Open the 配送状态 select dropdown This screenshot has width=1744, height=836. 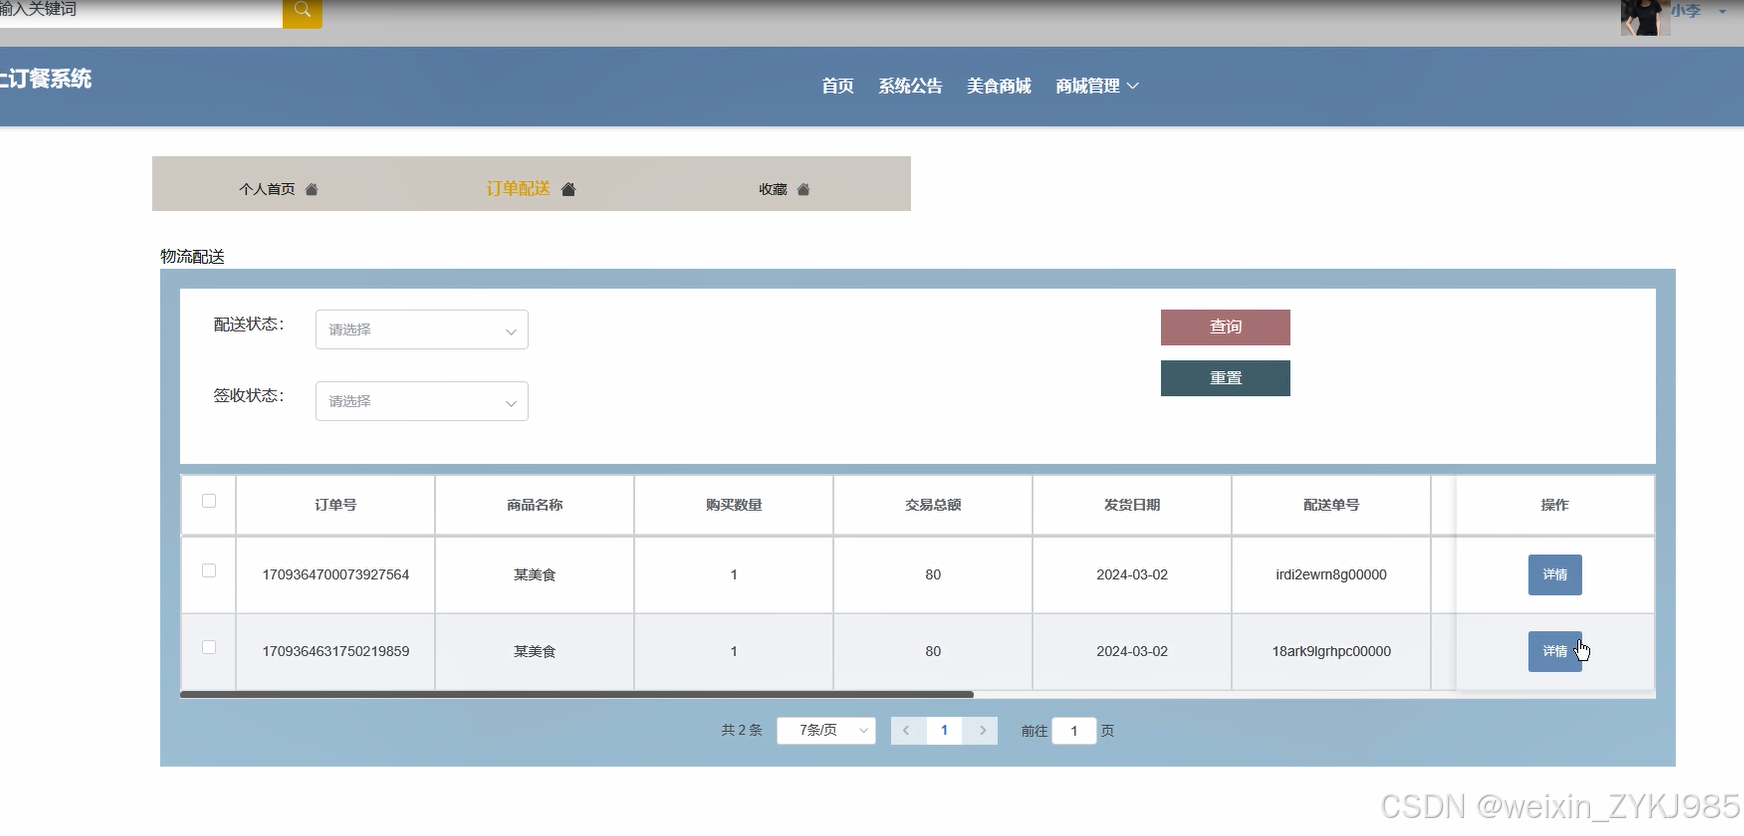pyautogui.click(x=422, y=330)
